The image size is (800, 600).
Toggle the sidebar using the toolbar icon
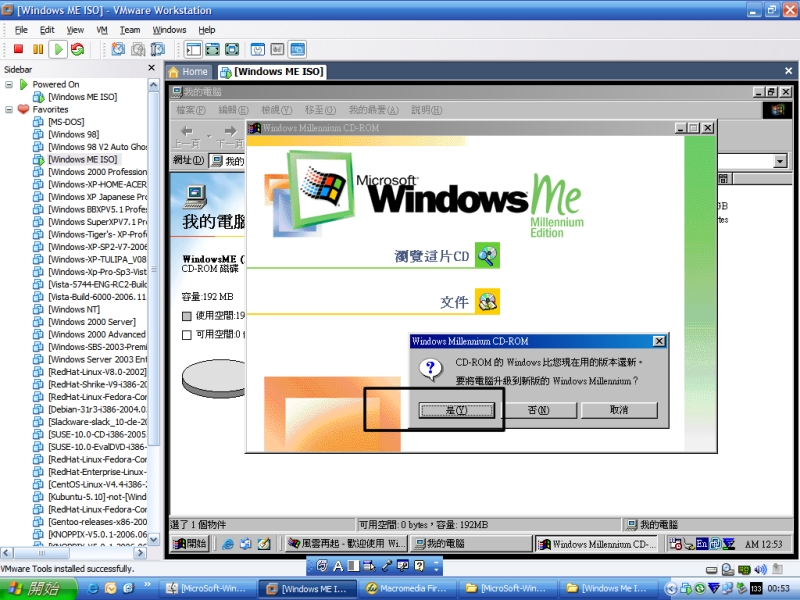click(x=193, y=49)
